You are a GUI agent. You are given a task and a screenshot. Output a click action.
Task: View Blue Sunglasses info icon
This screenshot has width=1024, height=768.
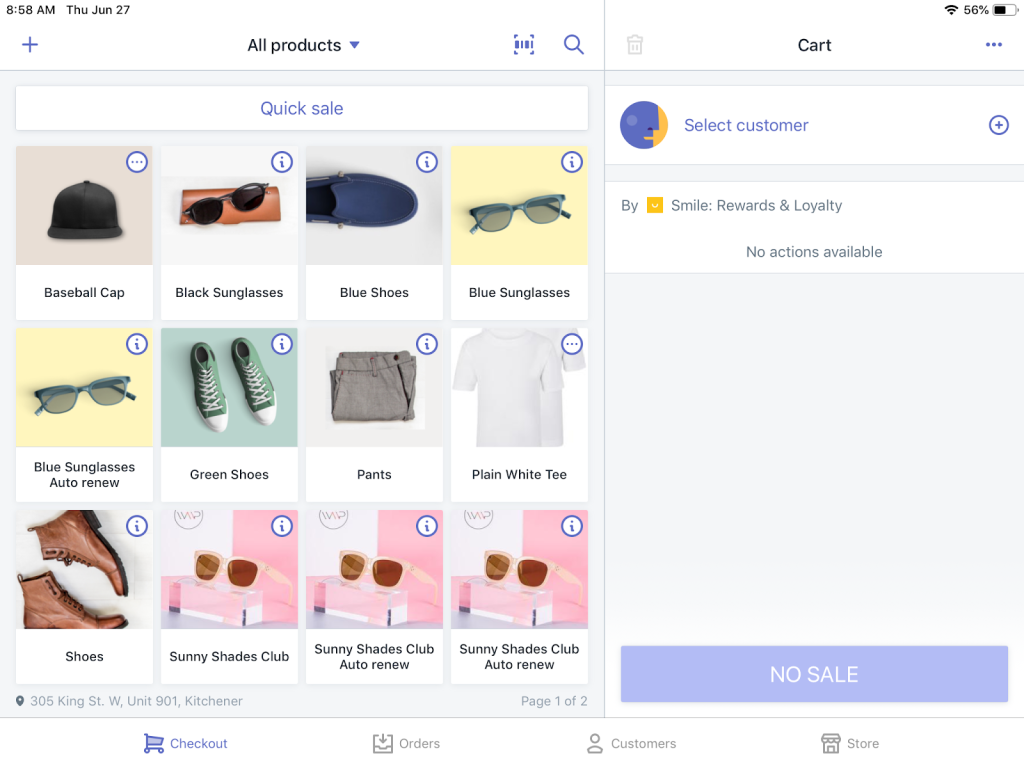coord(571,162)
